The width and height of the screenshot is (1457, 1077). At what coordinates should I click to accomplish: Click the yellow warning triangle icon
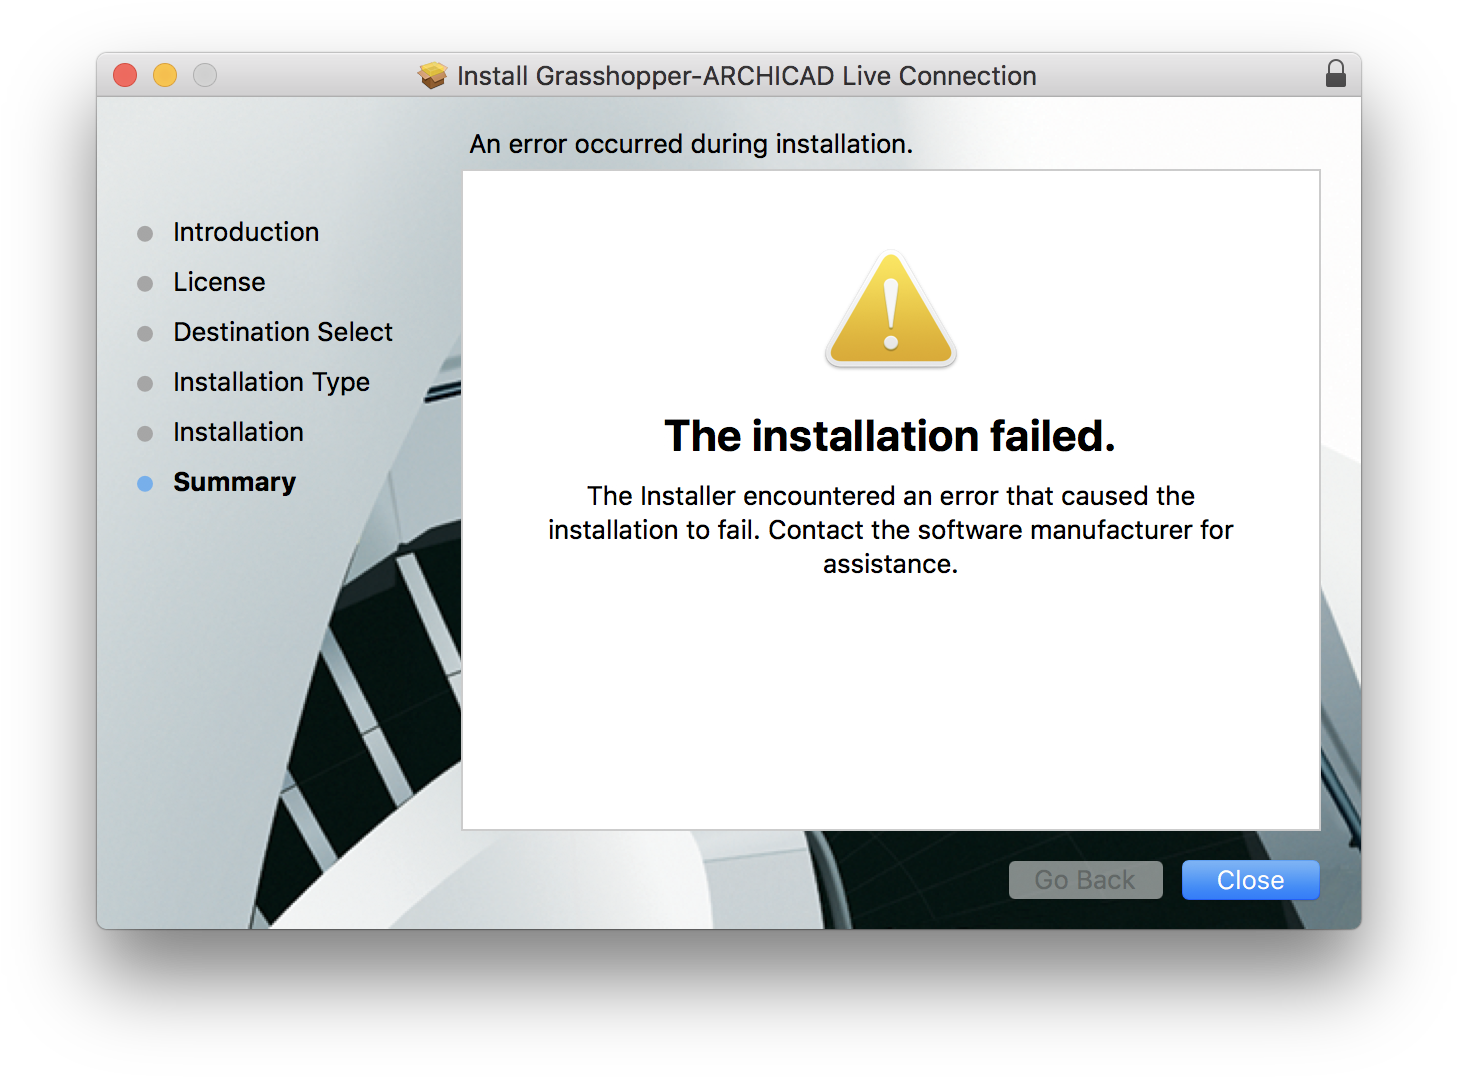pos(891,309)
